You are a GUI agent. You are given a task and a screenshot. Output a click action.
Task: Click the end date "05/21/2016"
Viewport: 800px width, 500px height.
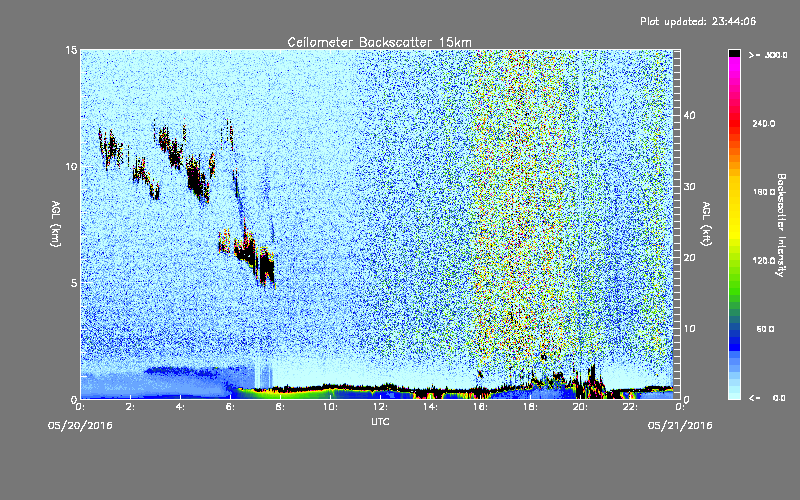point(680,426)
